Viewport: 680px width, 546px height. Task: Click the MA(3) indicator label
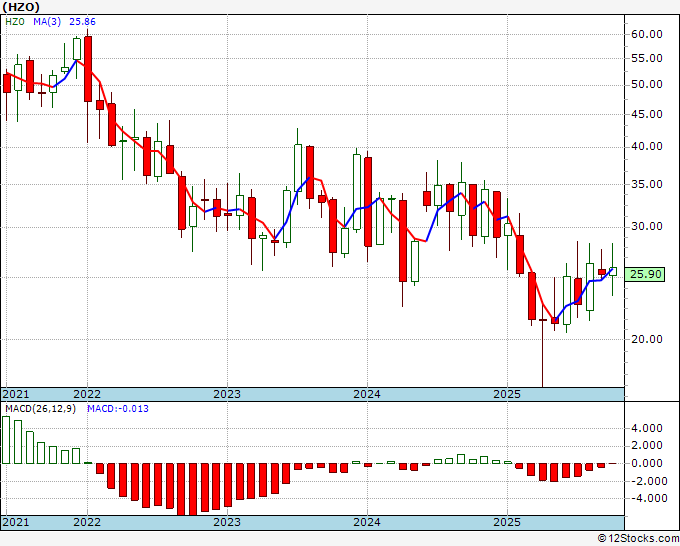(47, 22)
